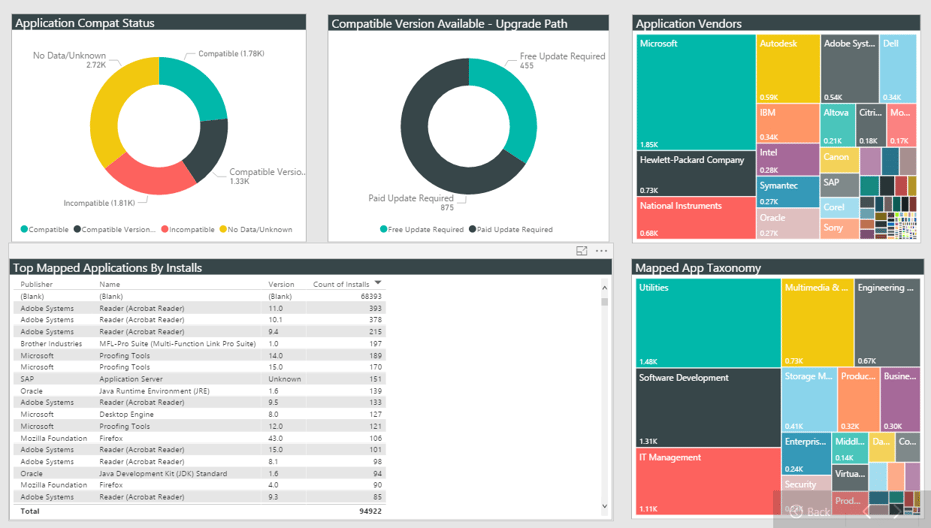Select the Altova vendor tile
The height and width of the screenshot is (528, 931).
pyautogui.click(x=838, y=125)
